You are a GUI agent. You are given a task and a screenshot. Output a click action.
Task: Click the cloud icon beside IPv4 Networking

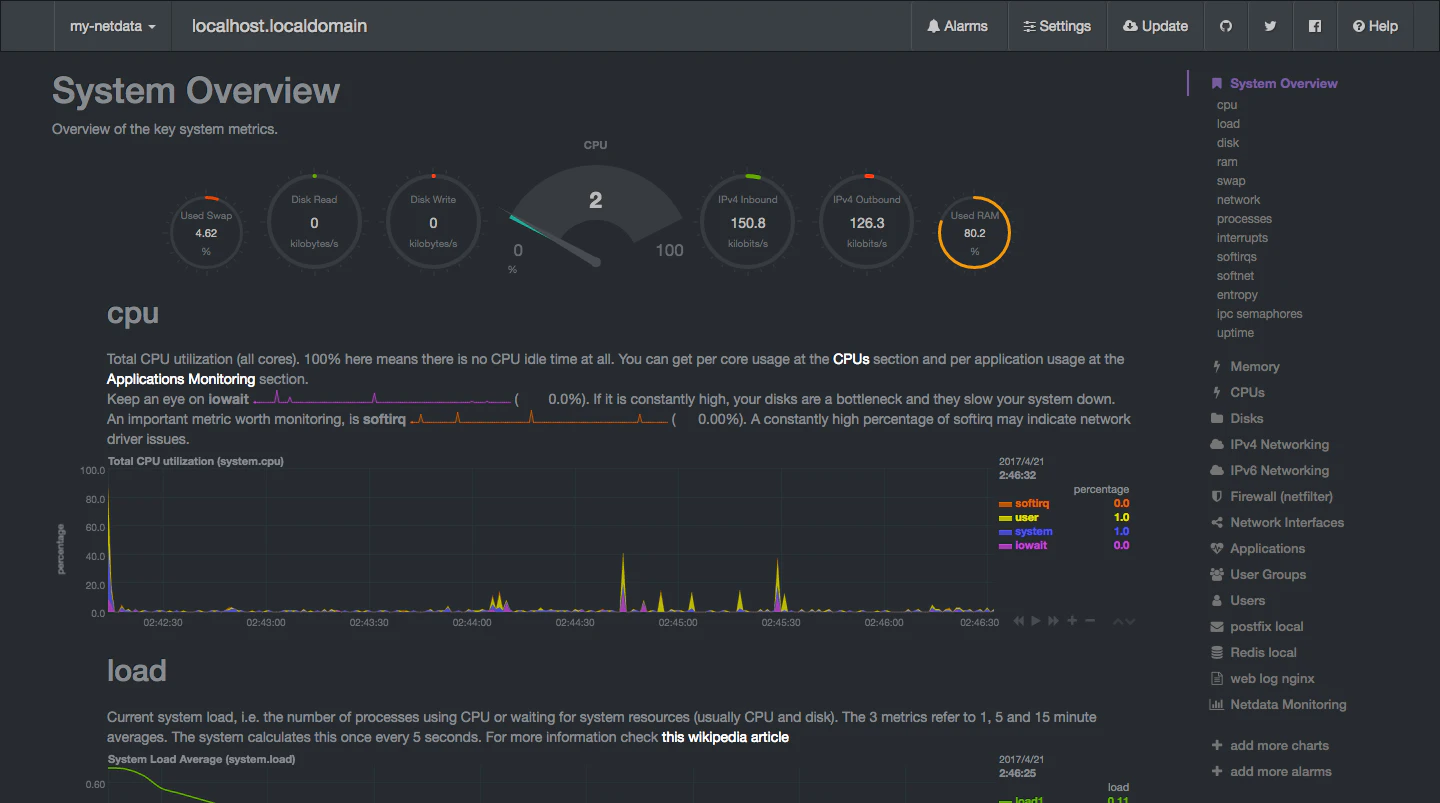coord(1217,445)
